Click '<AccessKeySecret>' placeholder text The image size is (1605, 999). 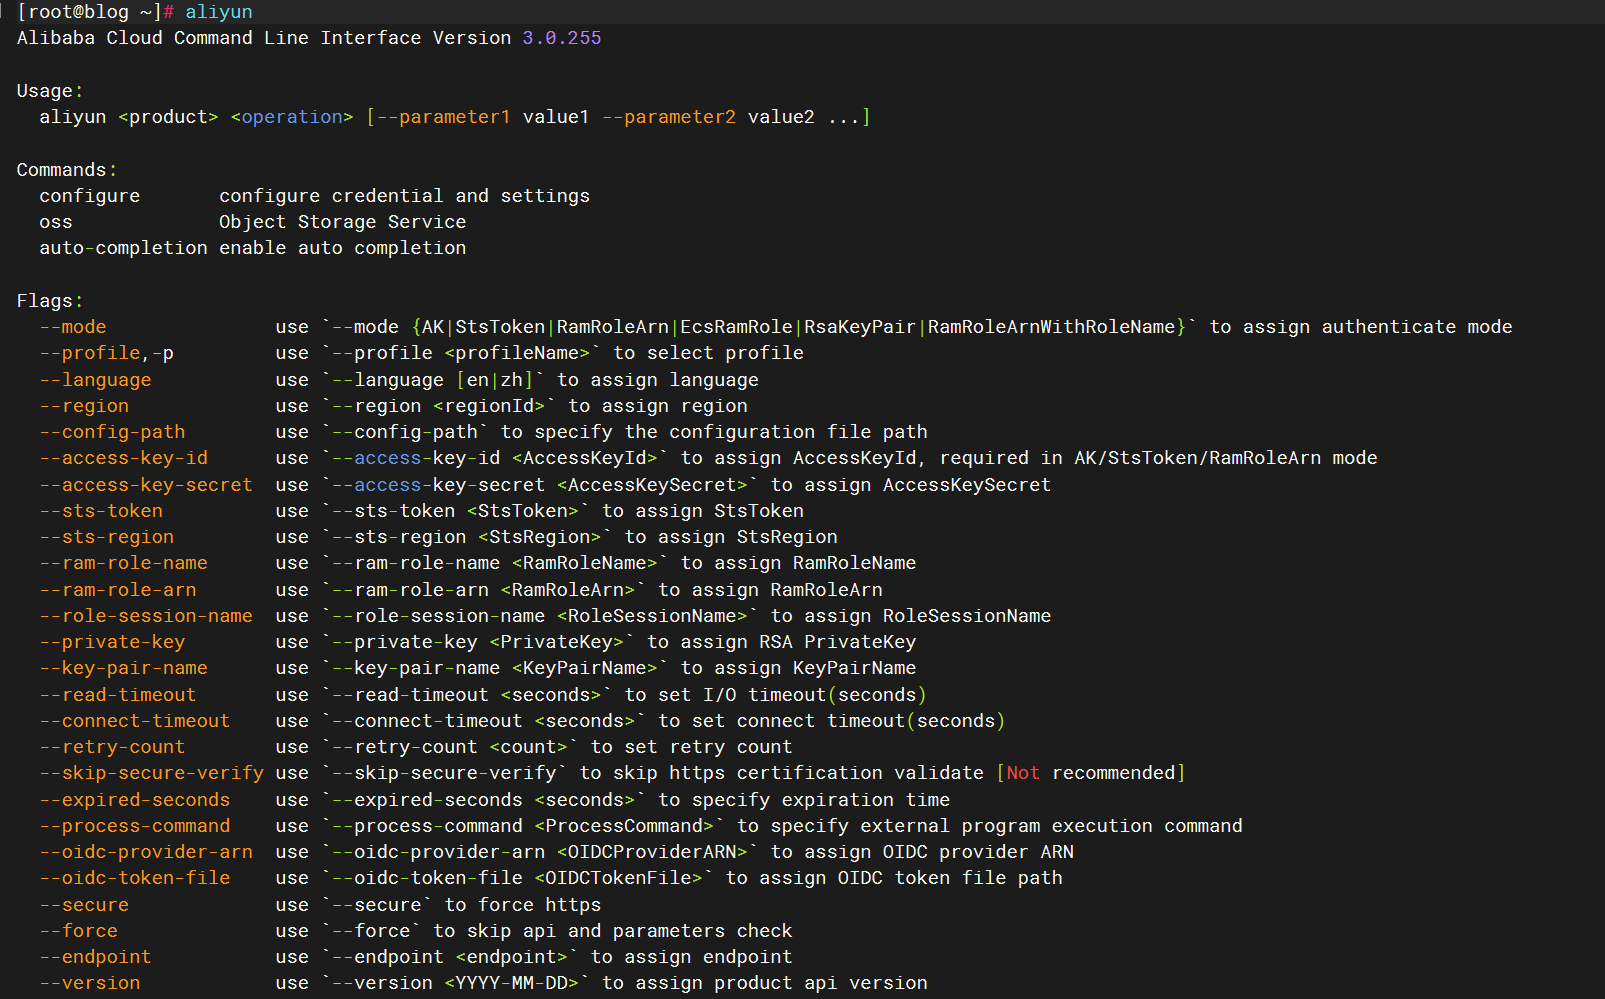652,485
